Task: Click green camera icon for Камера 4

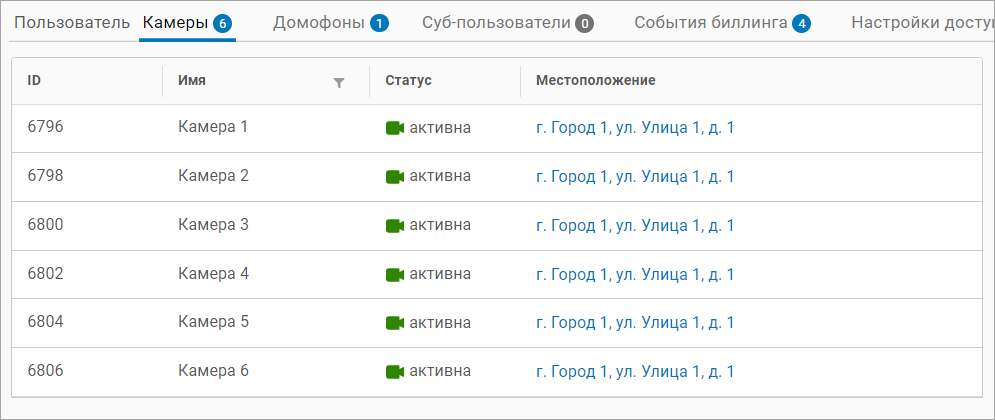Action: [394, 274]
